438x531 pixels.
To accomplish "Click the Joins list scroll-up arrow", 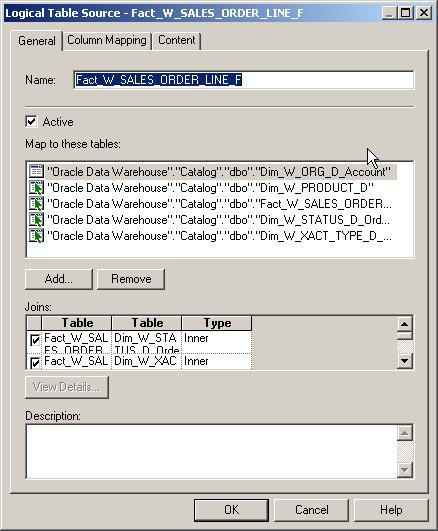I will 404,324.
